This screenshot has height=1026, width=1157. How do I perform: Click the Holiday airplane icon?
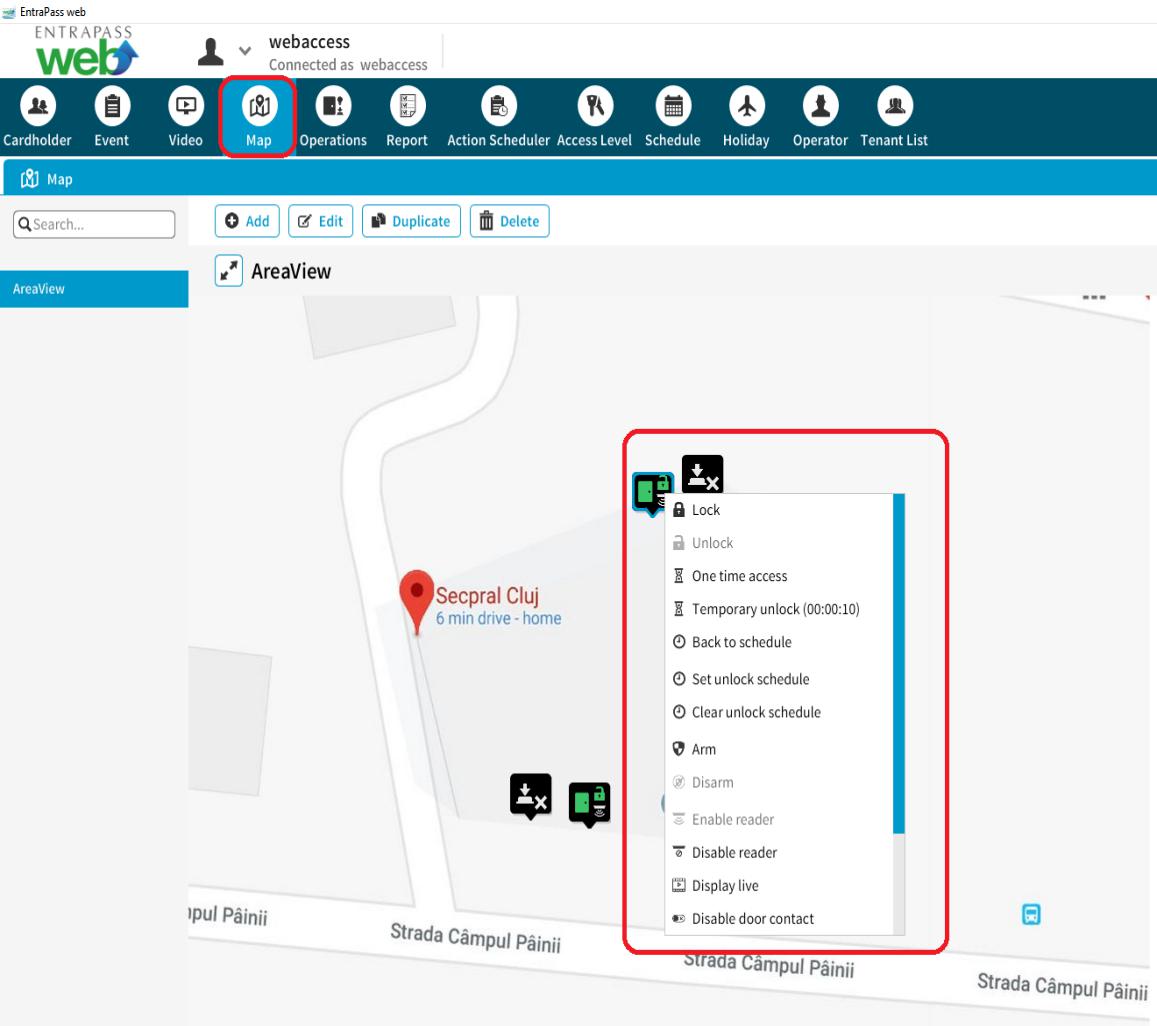point(745,106)
